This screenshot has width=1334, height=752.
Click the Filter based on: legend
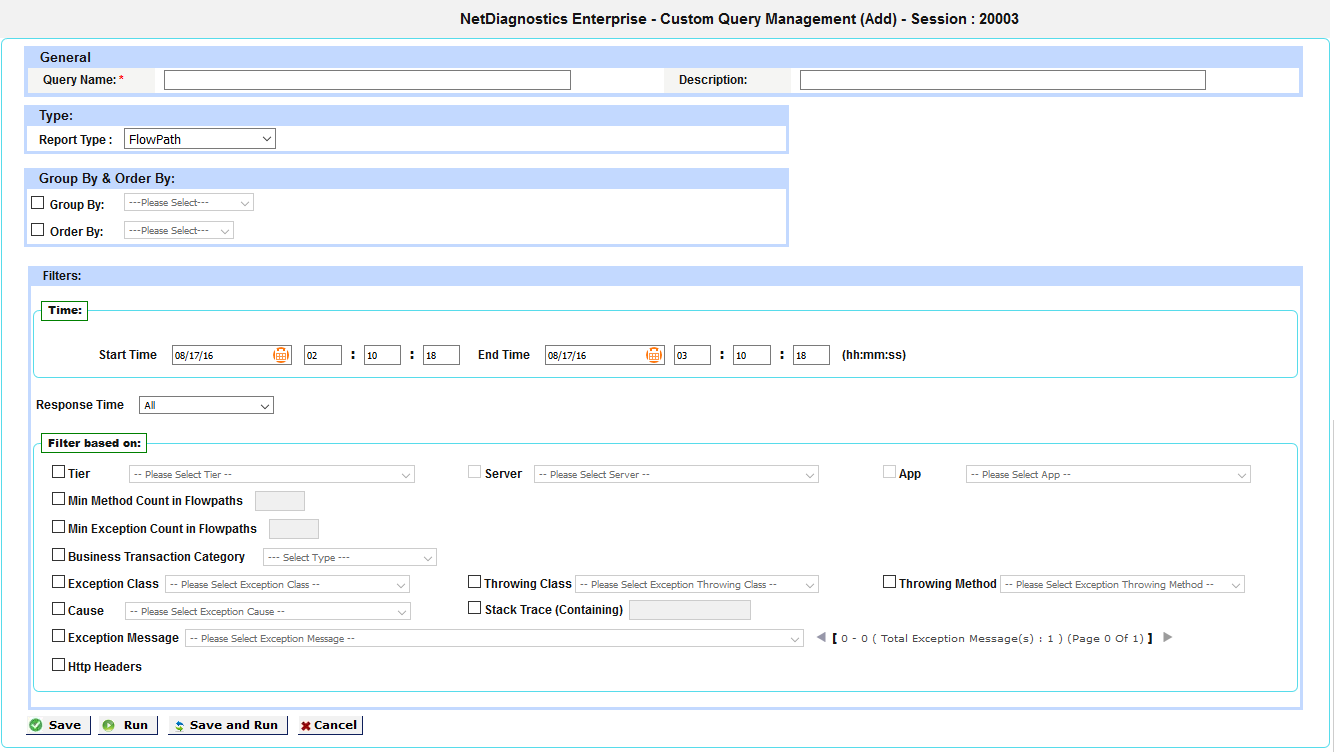click(x=96, y=443)
